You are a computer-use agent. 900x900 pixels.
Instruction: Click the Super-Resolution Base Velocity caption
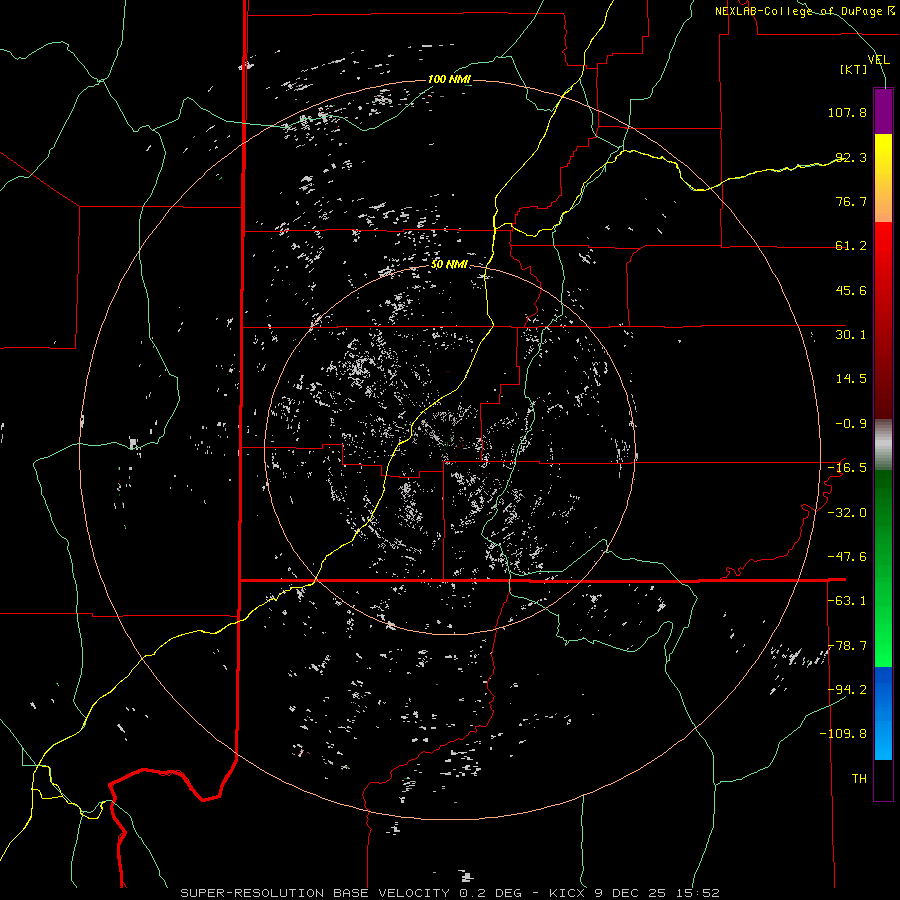(449, 893)
